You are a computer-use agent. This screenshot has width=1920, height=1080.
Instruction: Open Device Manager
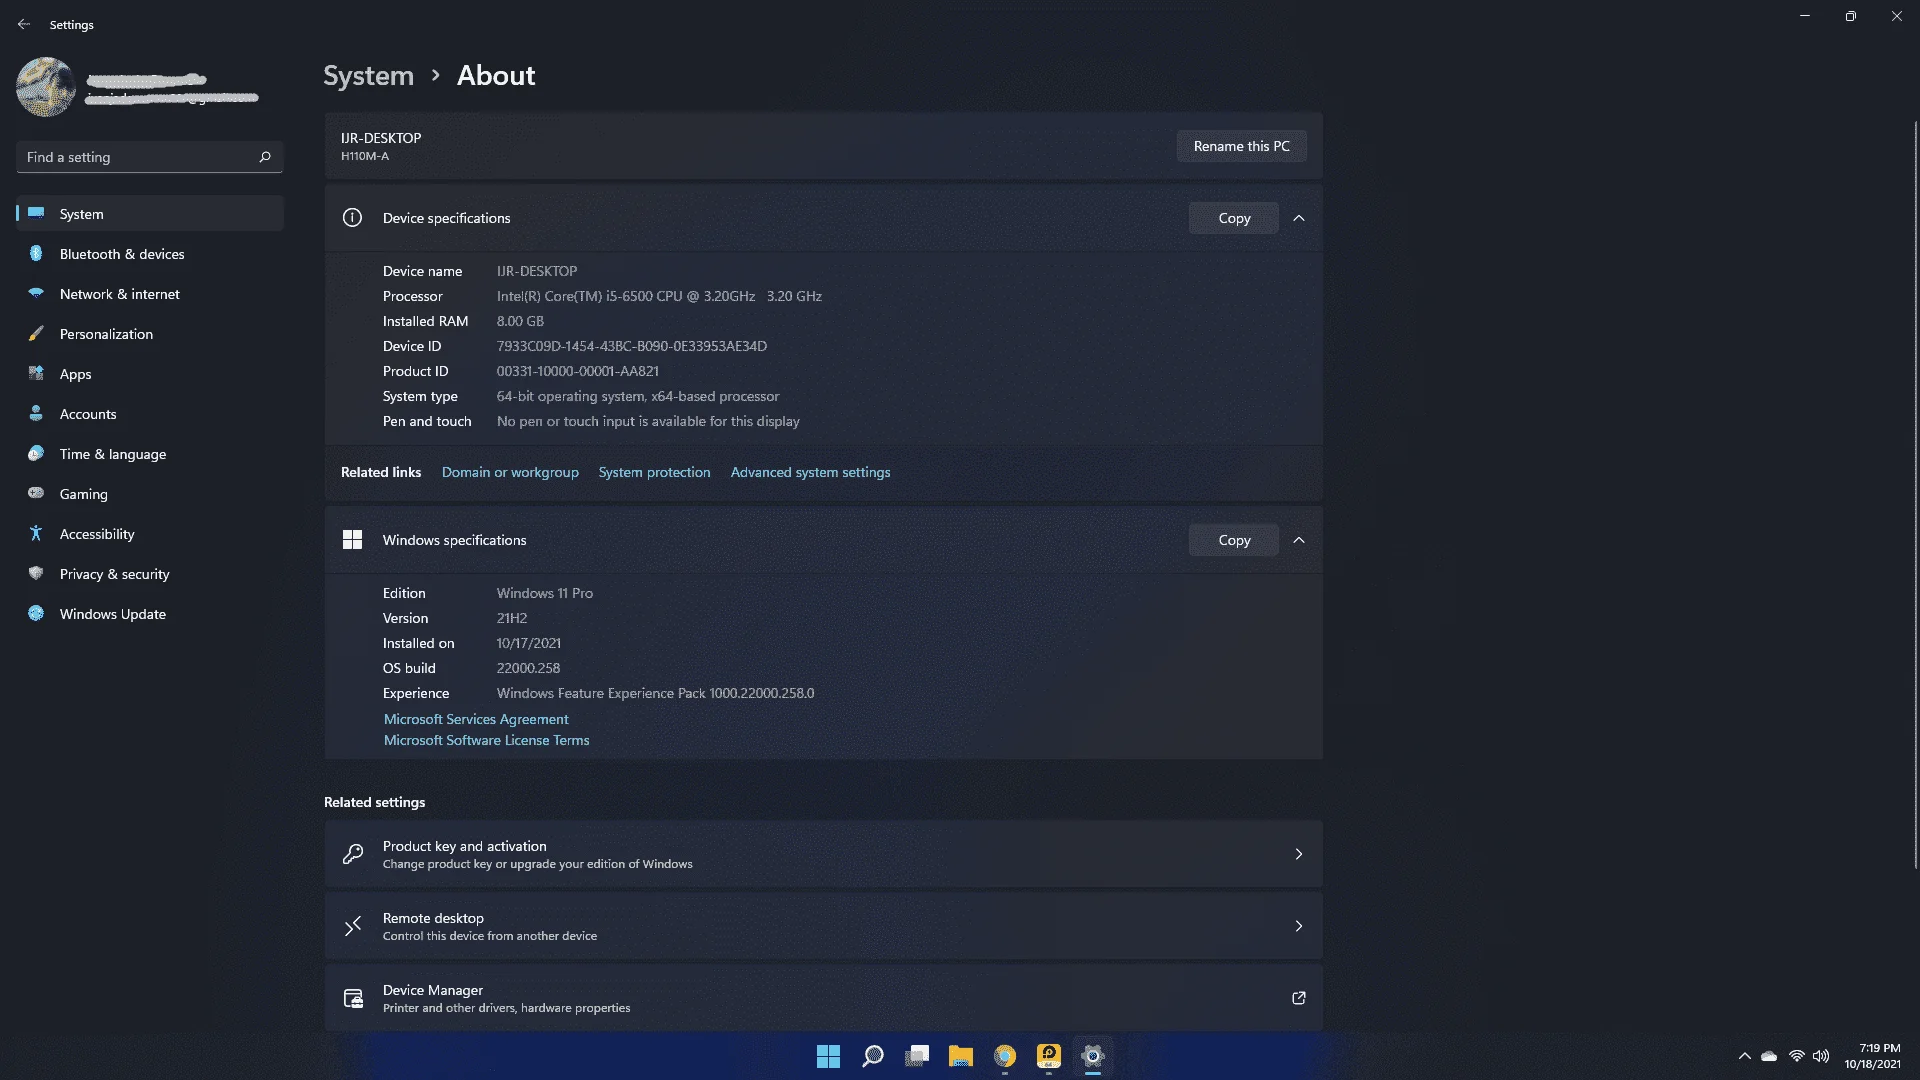[823, 998]
